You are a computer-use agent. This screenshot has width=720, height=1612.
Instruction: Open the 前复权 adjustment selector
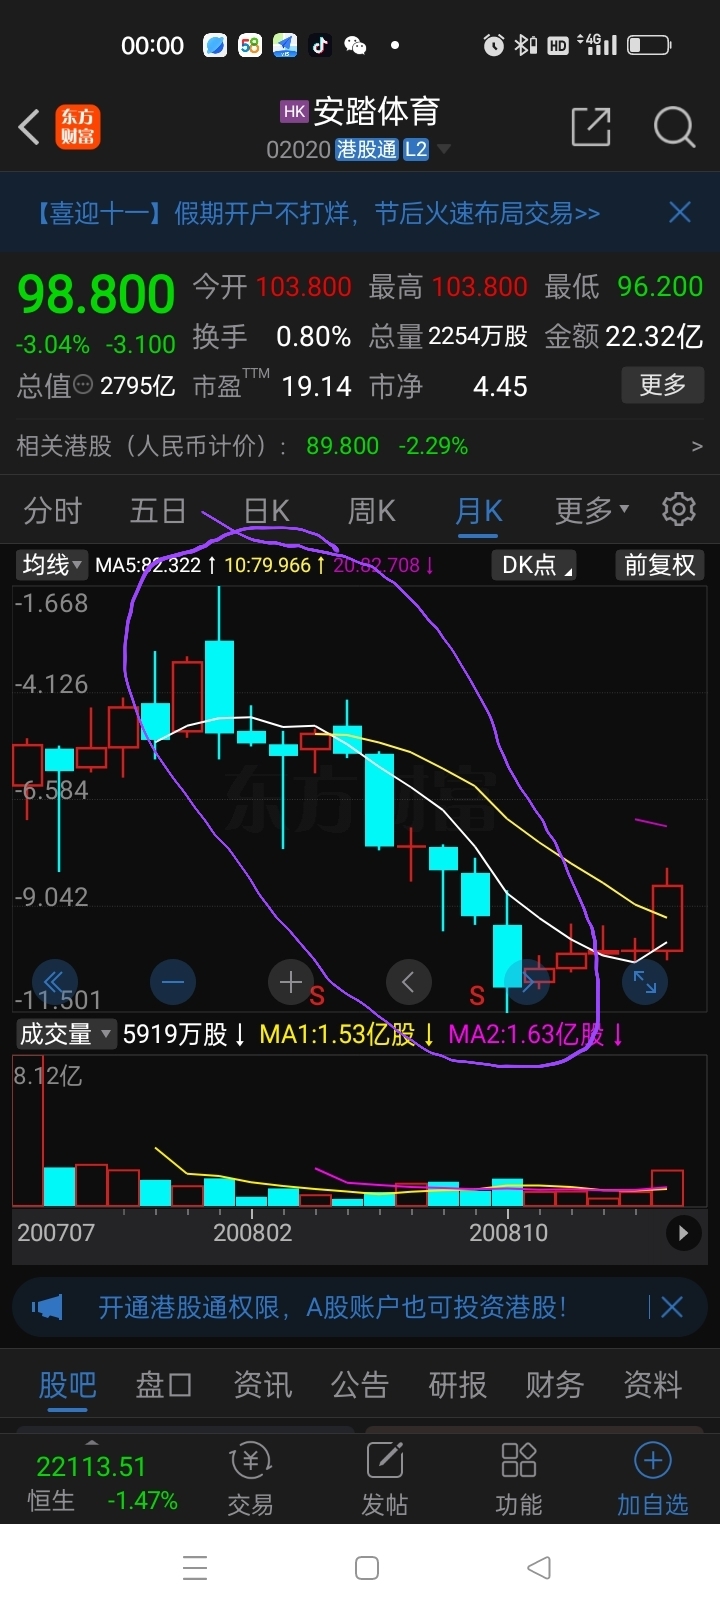[x=659, y=565]
